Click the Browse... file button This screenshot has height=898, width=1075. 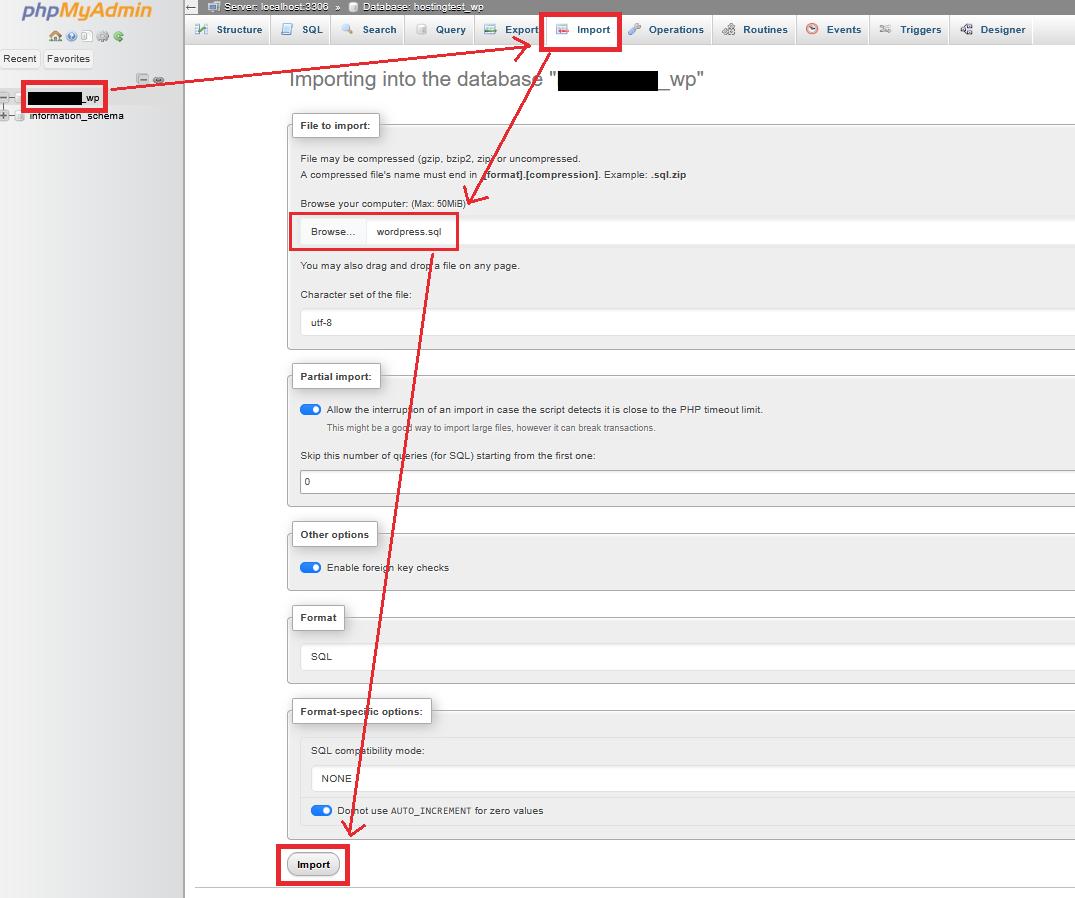[x=333, y=232]
